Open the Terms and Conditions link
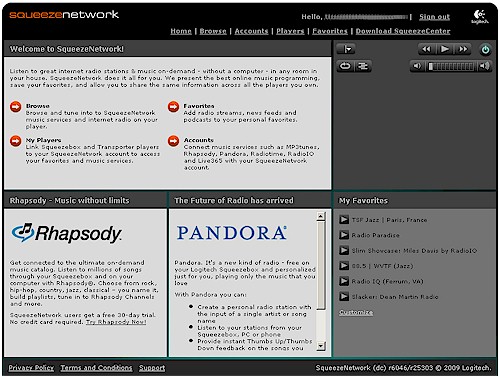Image resolution: width=500 pixels, height=377 pixels. (96, 368)
